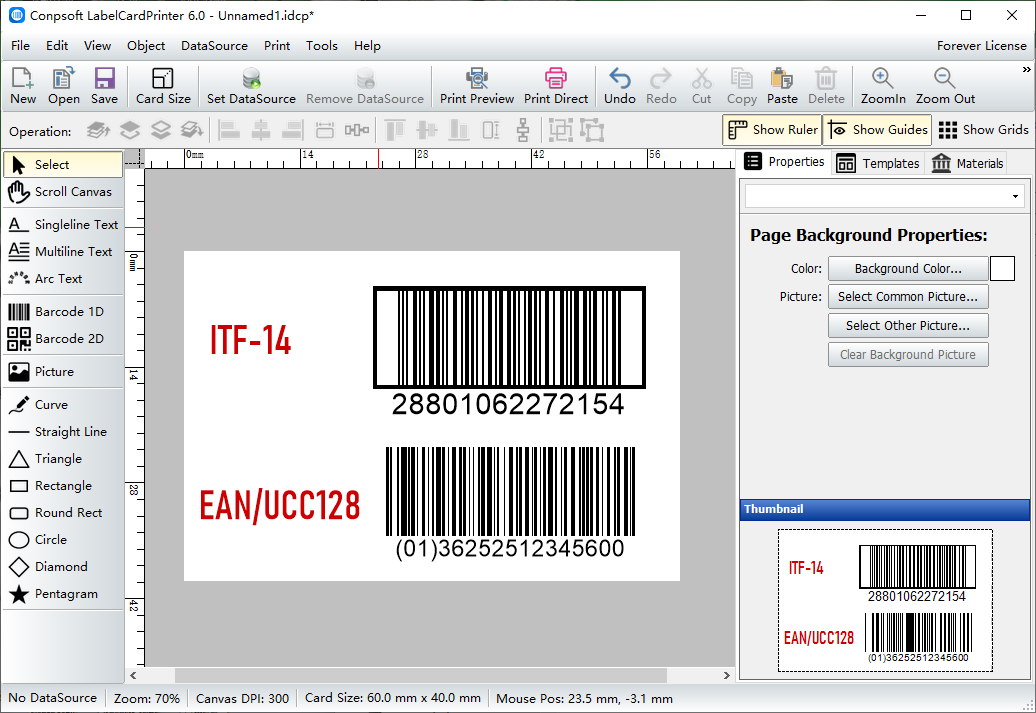Switch to the Properties tab
This screenshot has height=713, width=1036.
tap(784, 162)
